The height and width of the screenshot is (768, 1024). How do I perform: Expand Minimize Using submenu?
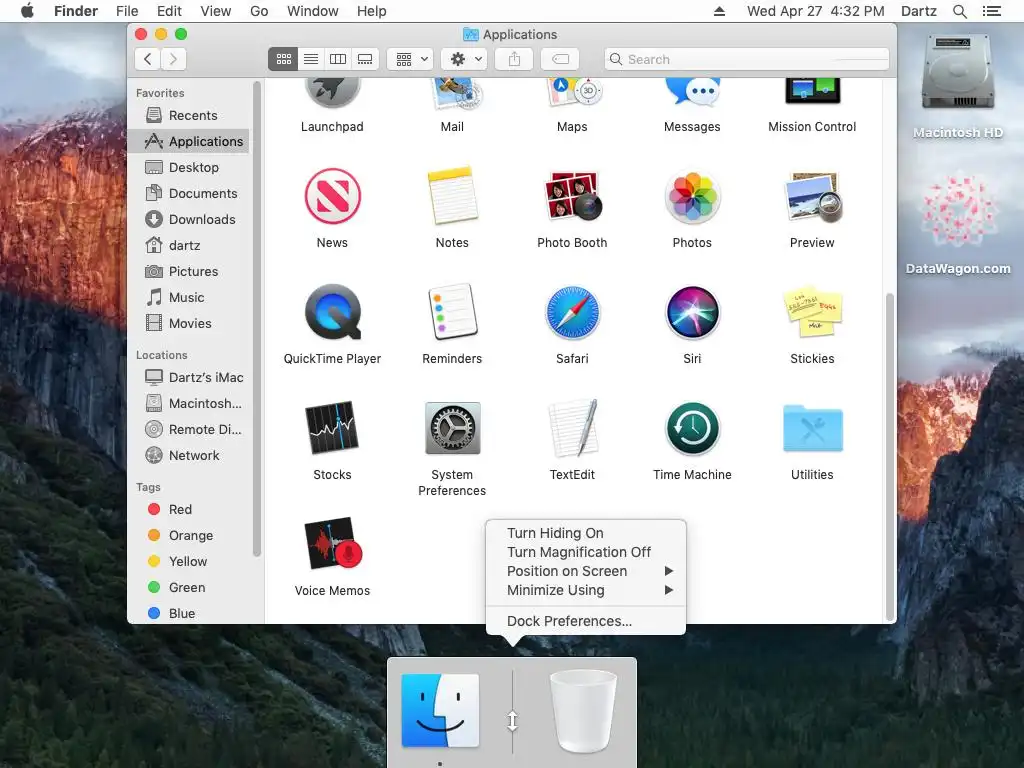tap(586, 590)
